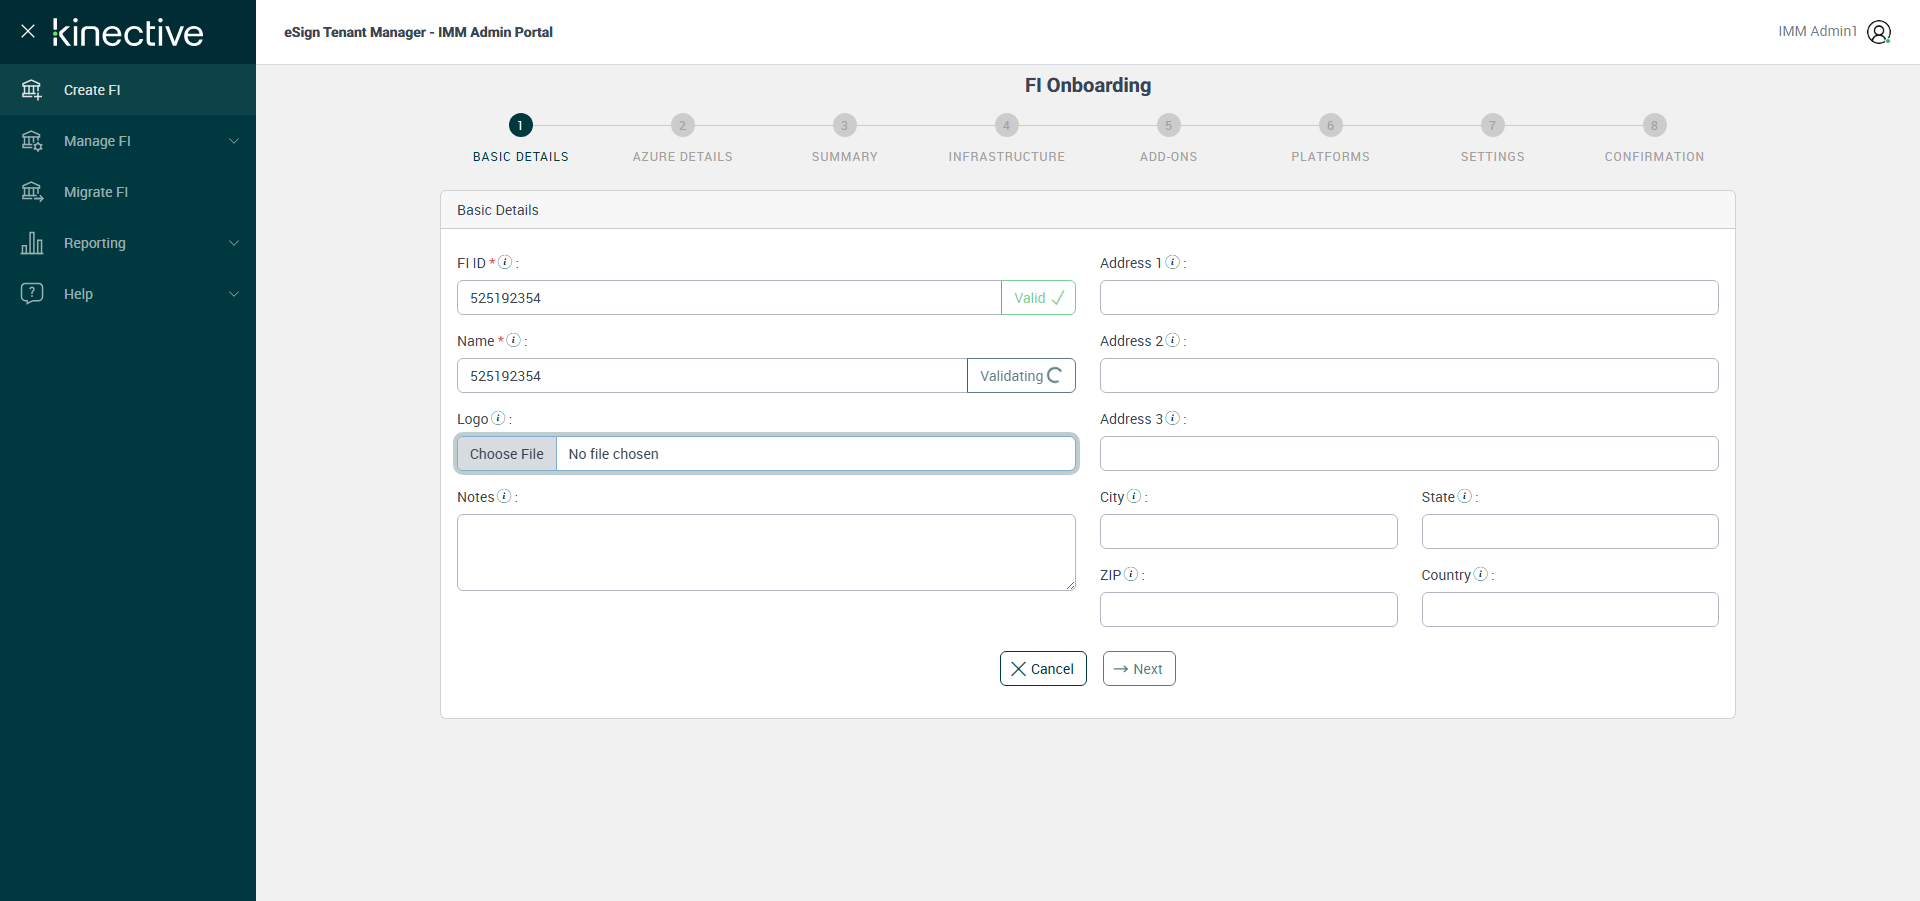
Task: Go to step 5 Add-Ons
Action: pos(1169,125)
